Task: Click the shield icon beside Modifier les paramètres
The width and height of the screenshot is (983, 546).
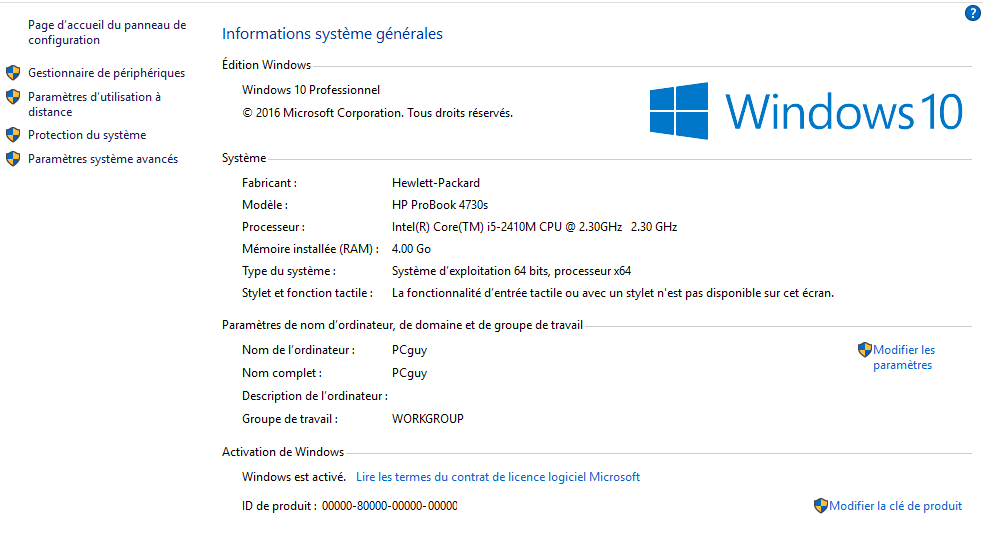Action: click(865, 350)
